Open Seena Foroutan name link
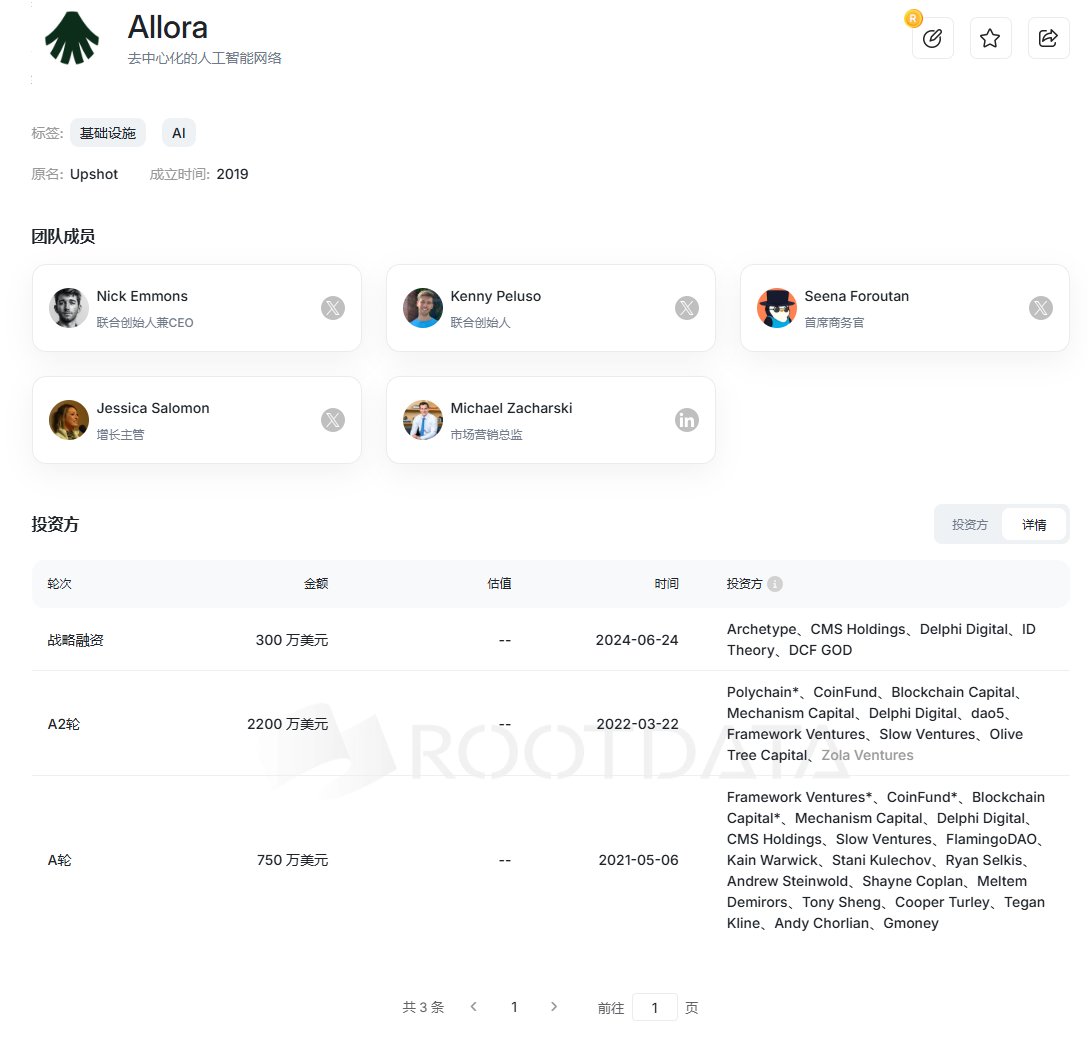Viewport: 1088px width, 1050px height. click(856, 296)
